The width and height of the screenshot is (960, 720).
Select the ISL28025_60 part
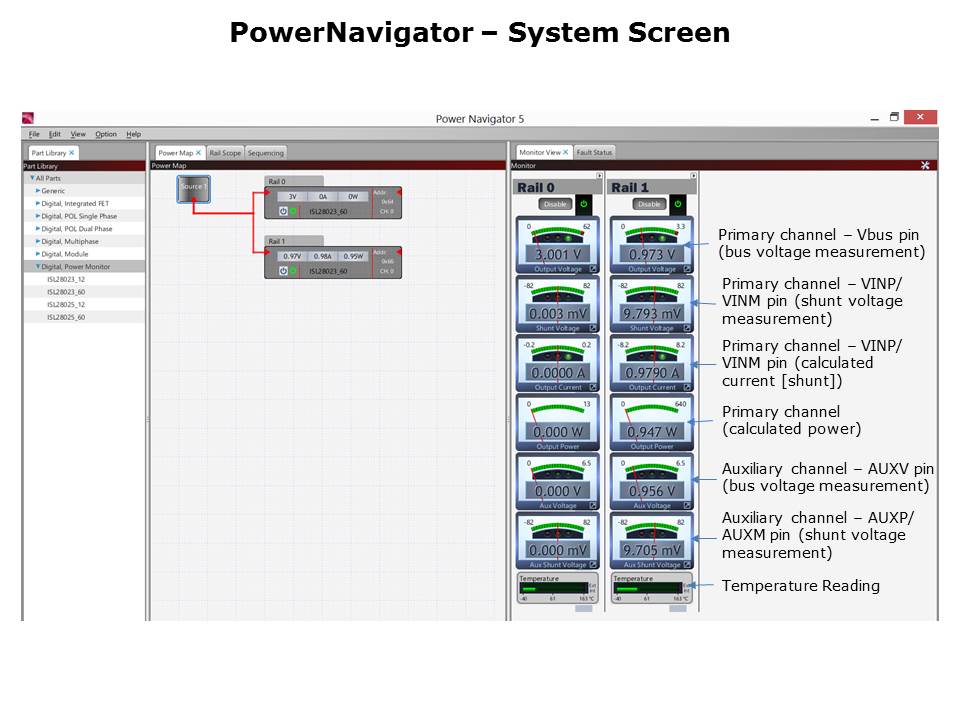[66, 317]
